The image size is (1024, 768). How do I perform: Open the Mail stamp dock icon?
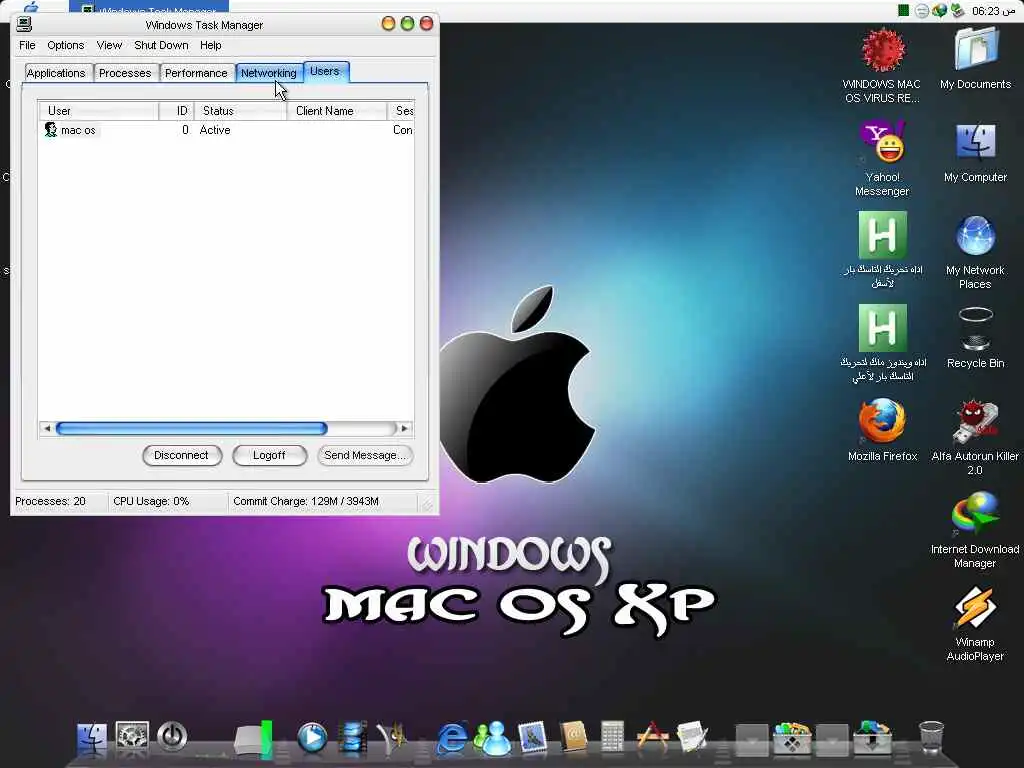pos(533,738)
